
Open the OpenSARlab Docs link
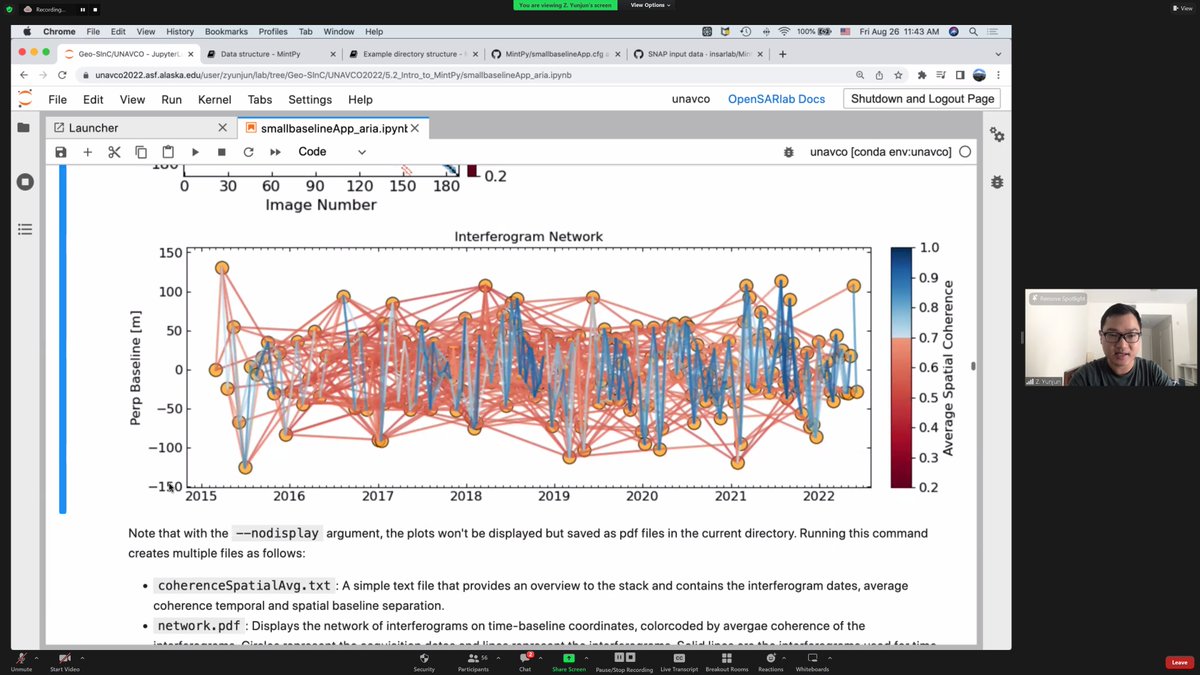click(x=776, y=99)
